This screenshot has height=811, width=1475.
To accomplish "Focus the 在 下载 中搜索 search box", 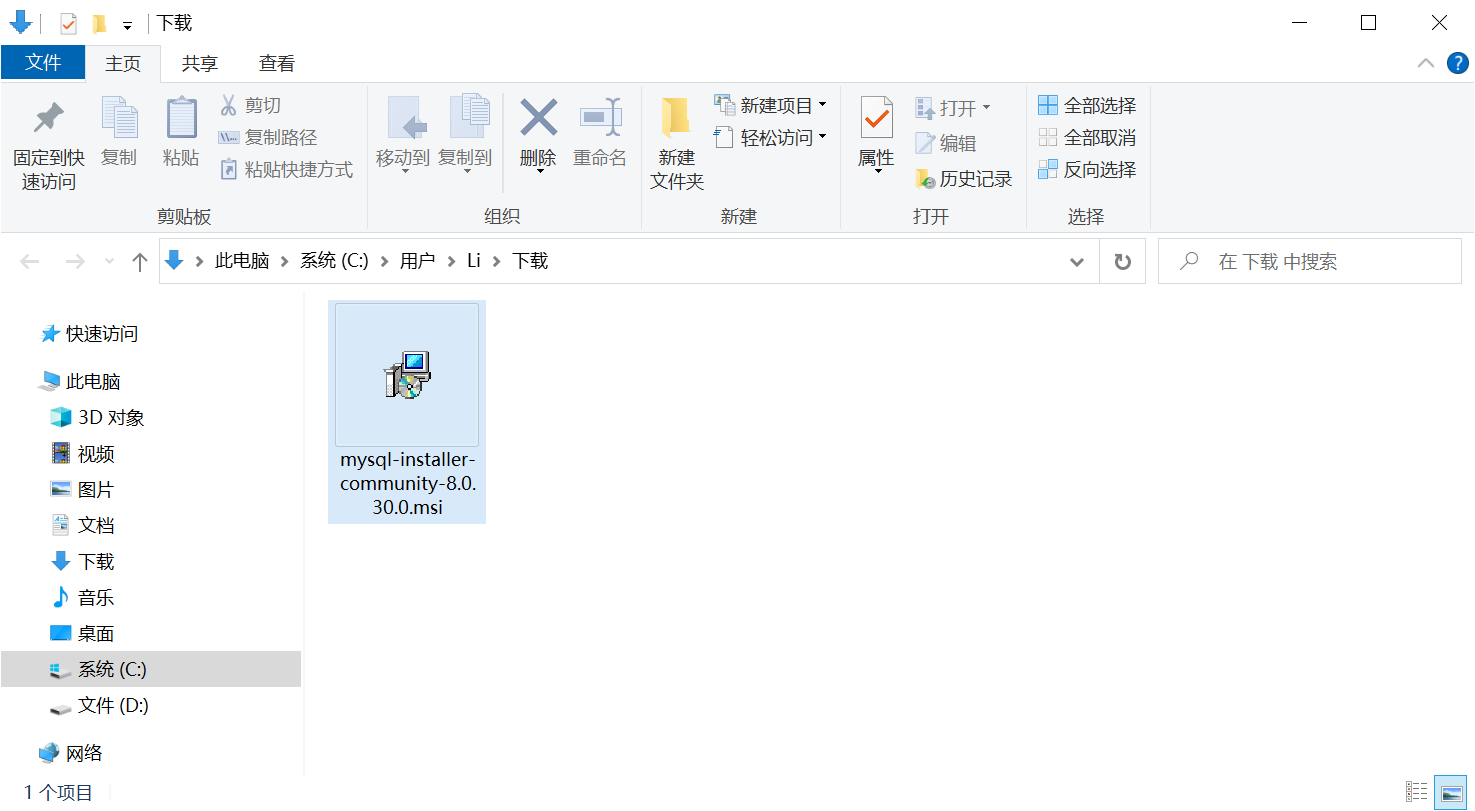I will 1309,261.
